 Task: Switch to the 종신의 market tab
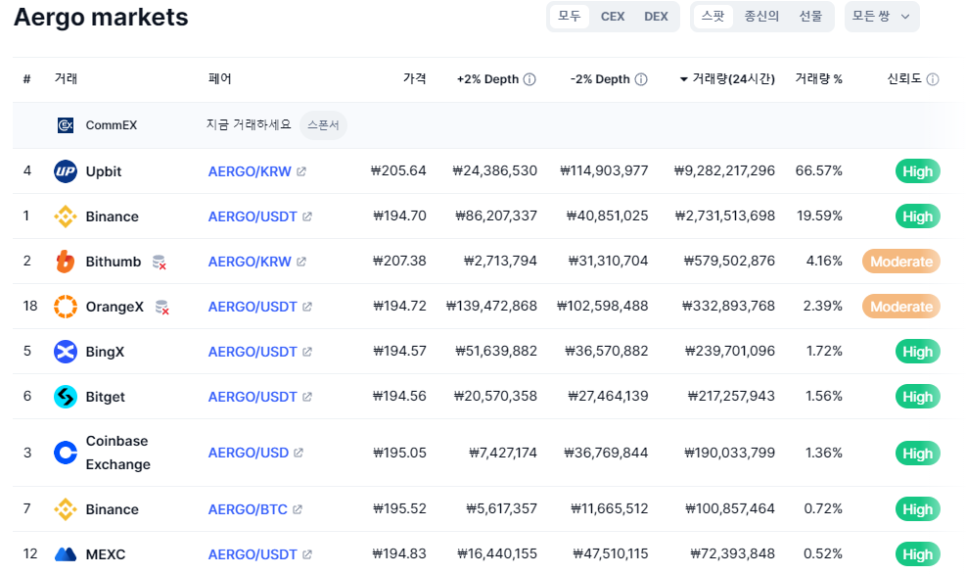761,16
